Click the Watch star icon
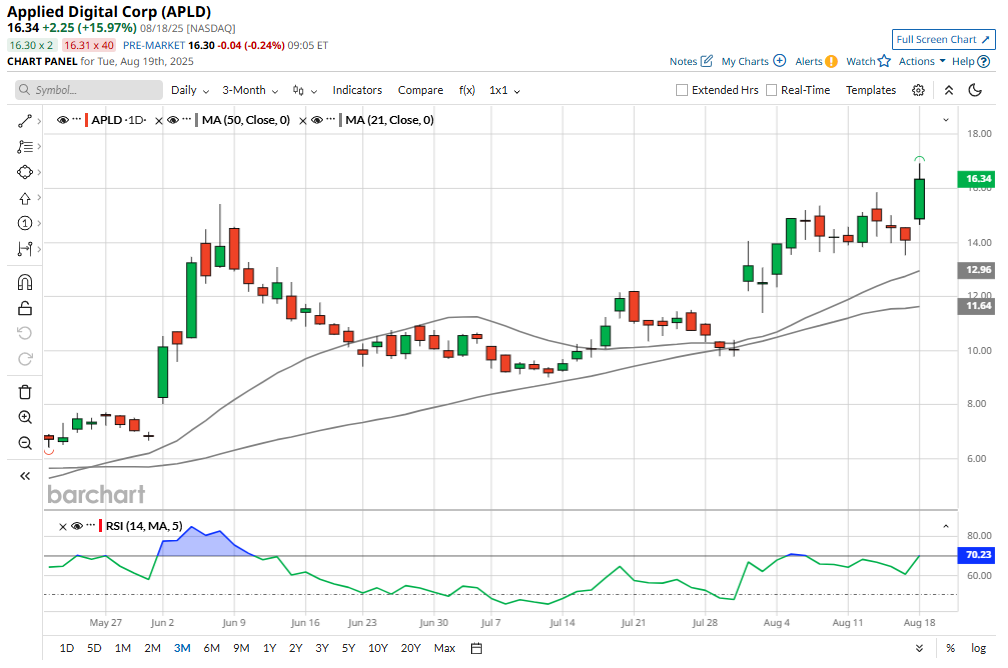The height and width of the screenshot is (668, 1008). tap(884, 60)
